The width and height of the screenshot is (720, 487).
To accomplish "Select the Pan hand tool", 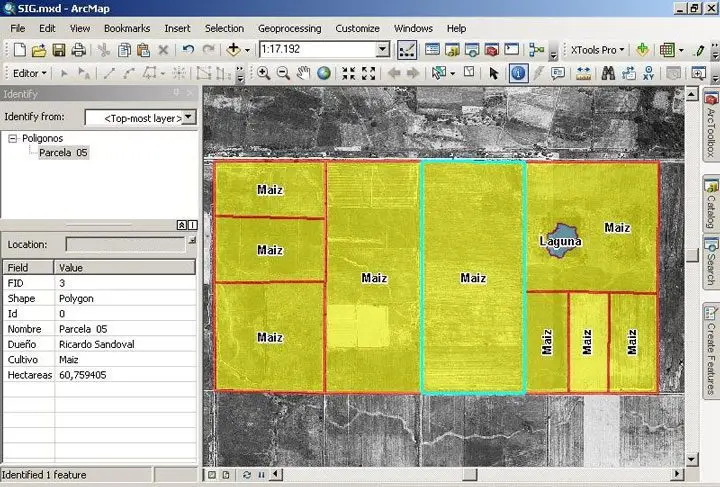I will [304, 73].
